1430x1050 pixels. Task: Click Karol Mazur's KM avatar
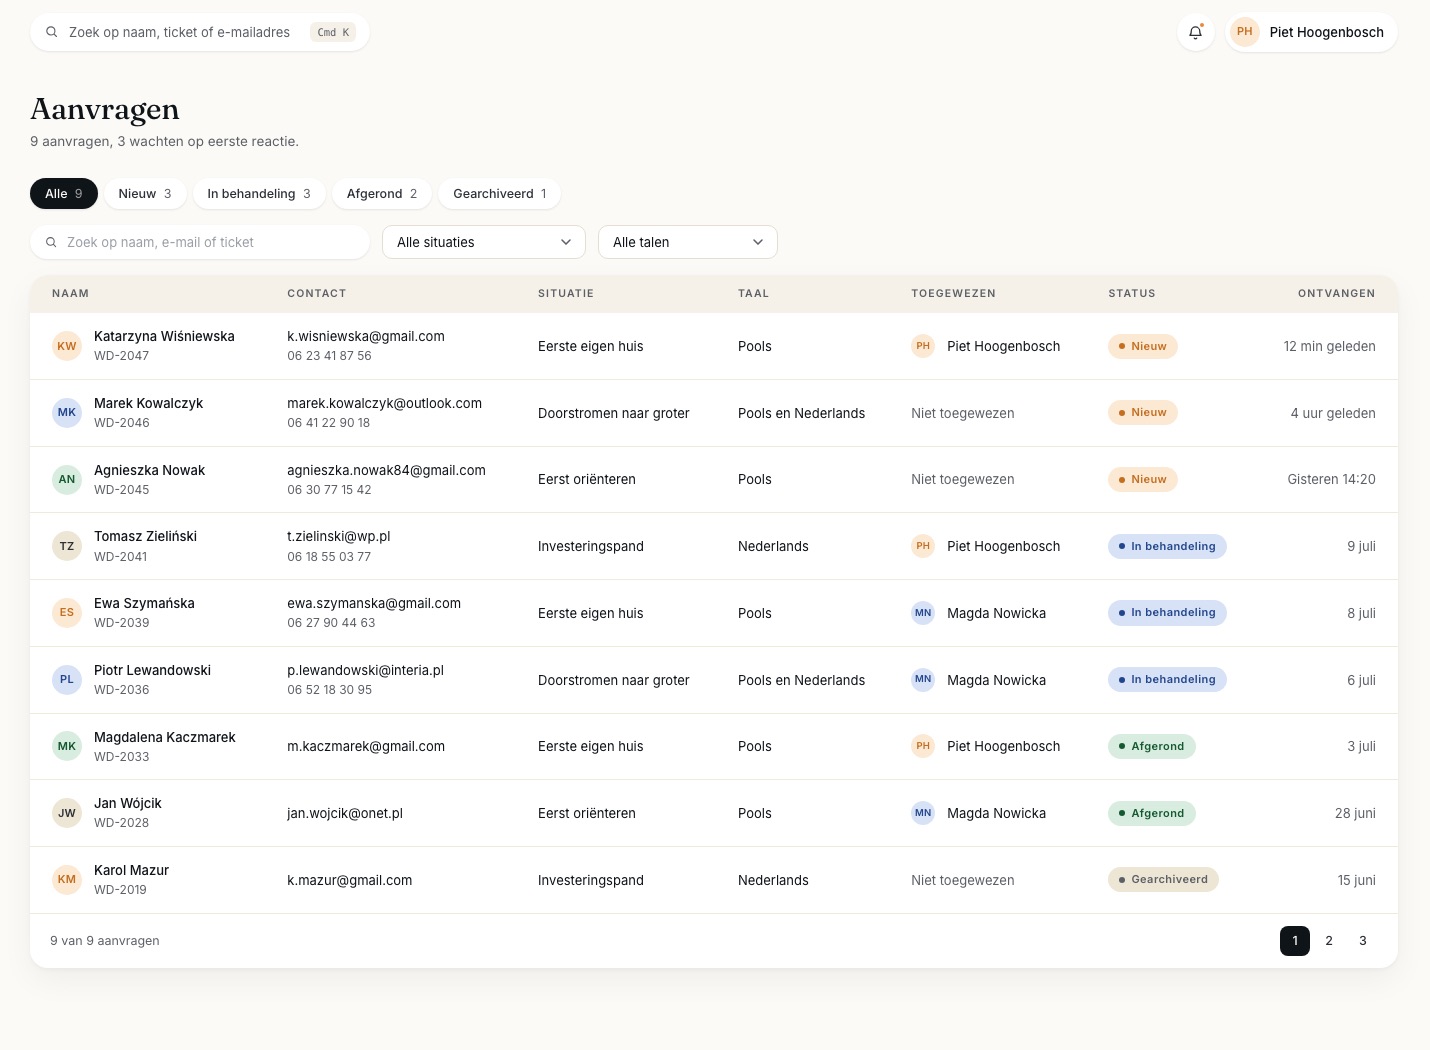[67, 880]
